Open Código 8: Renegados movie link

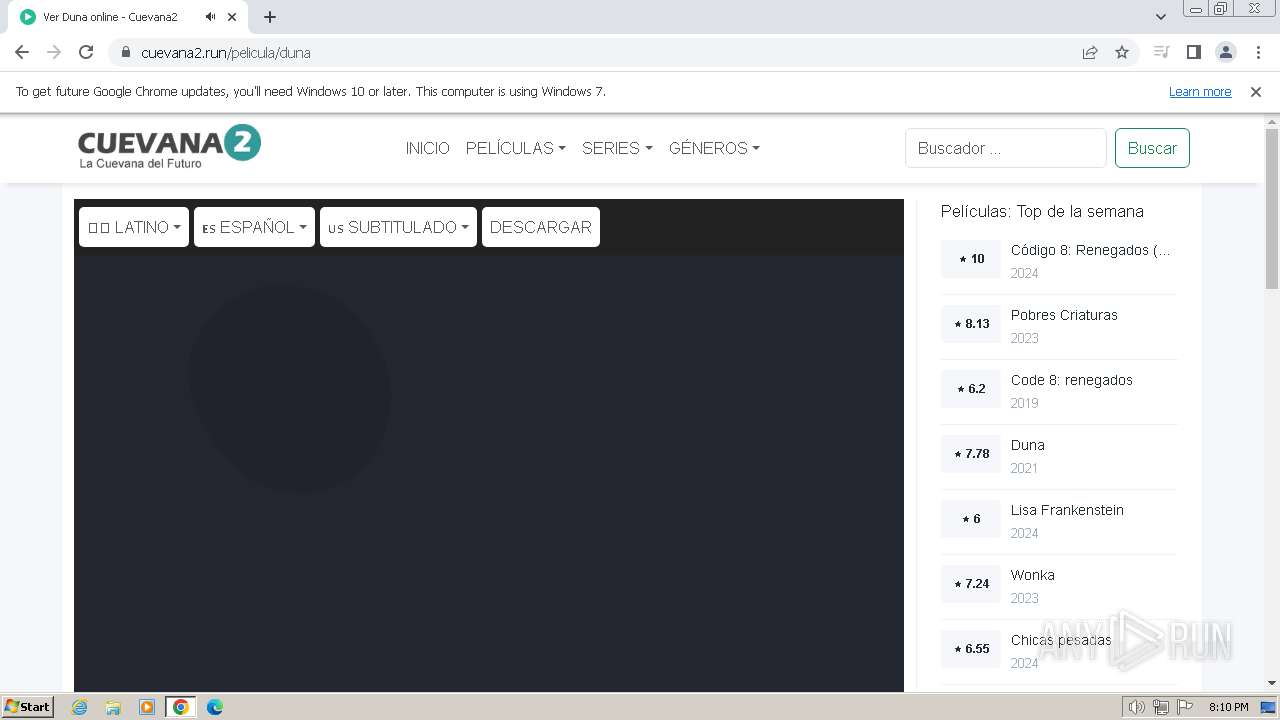click(1090, 250)
